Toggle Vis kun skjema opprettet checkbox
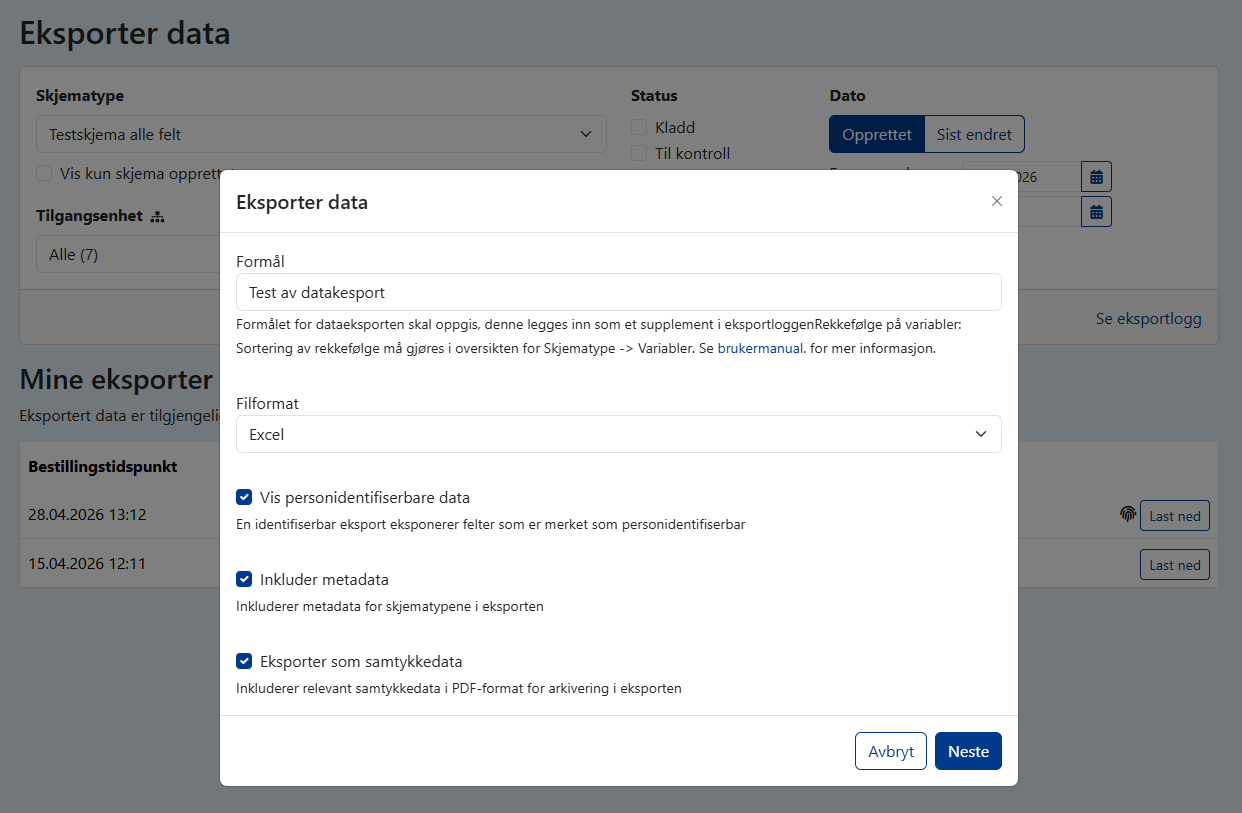The height and width of the screenshot is (813, 1242). coord(44,173)
